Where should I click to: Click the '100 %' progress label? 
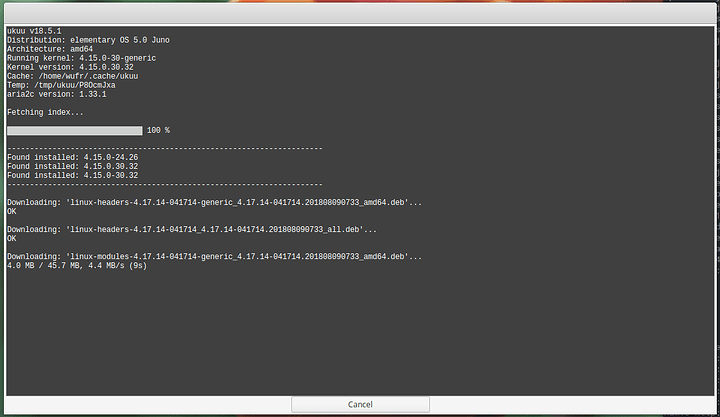click(158, 130)
